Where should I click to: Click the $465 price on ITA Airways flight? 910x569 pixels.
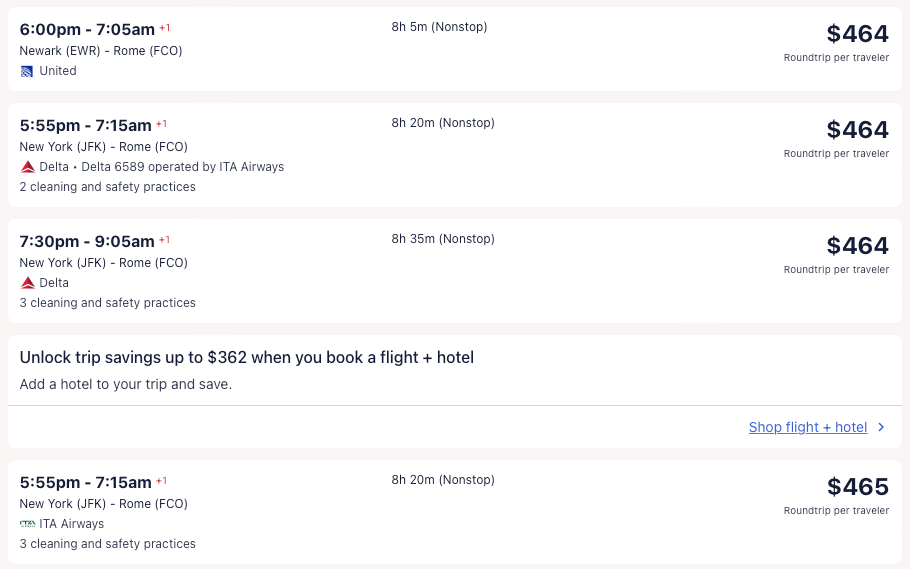857,487
